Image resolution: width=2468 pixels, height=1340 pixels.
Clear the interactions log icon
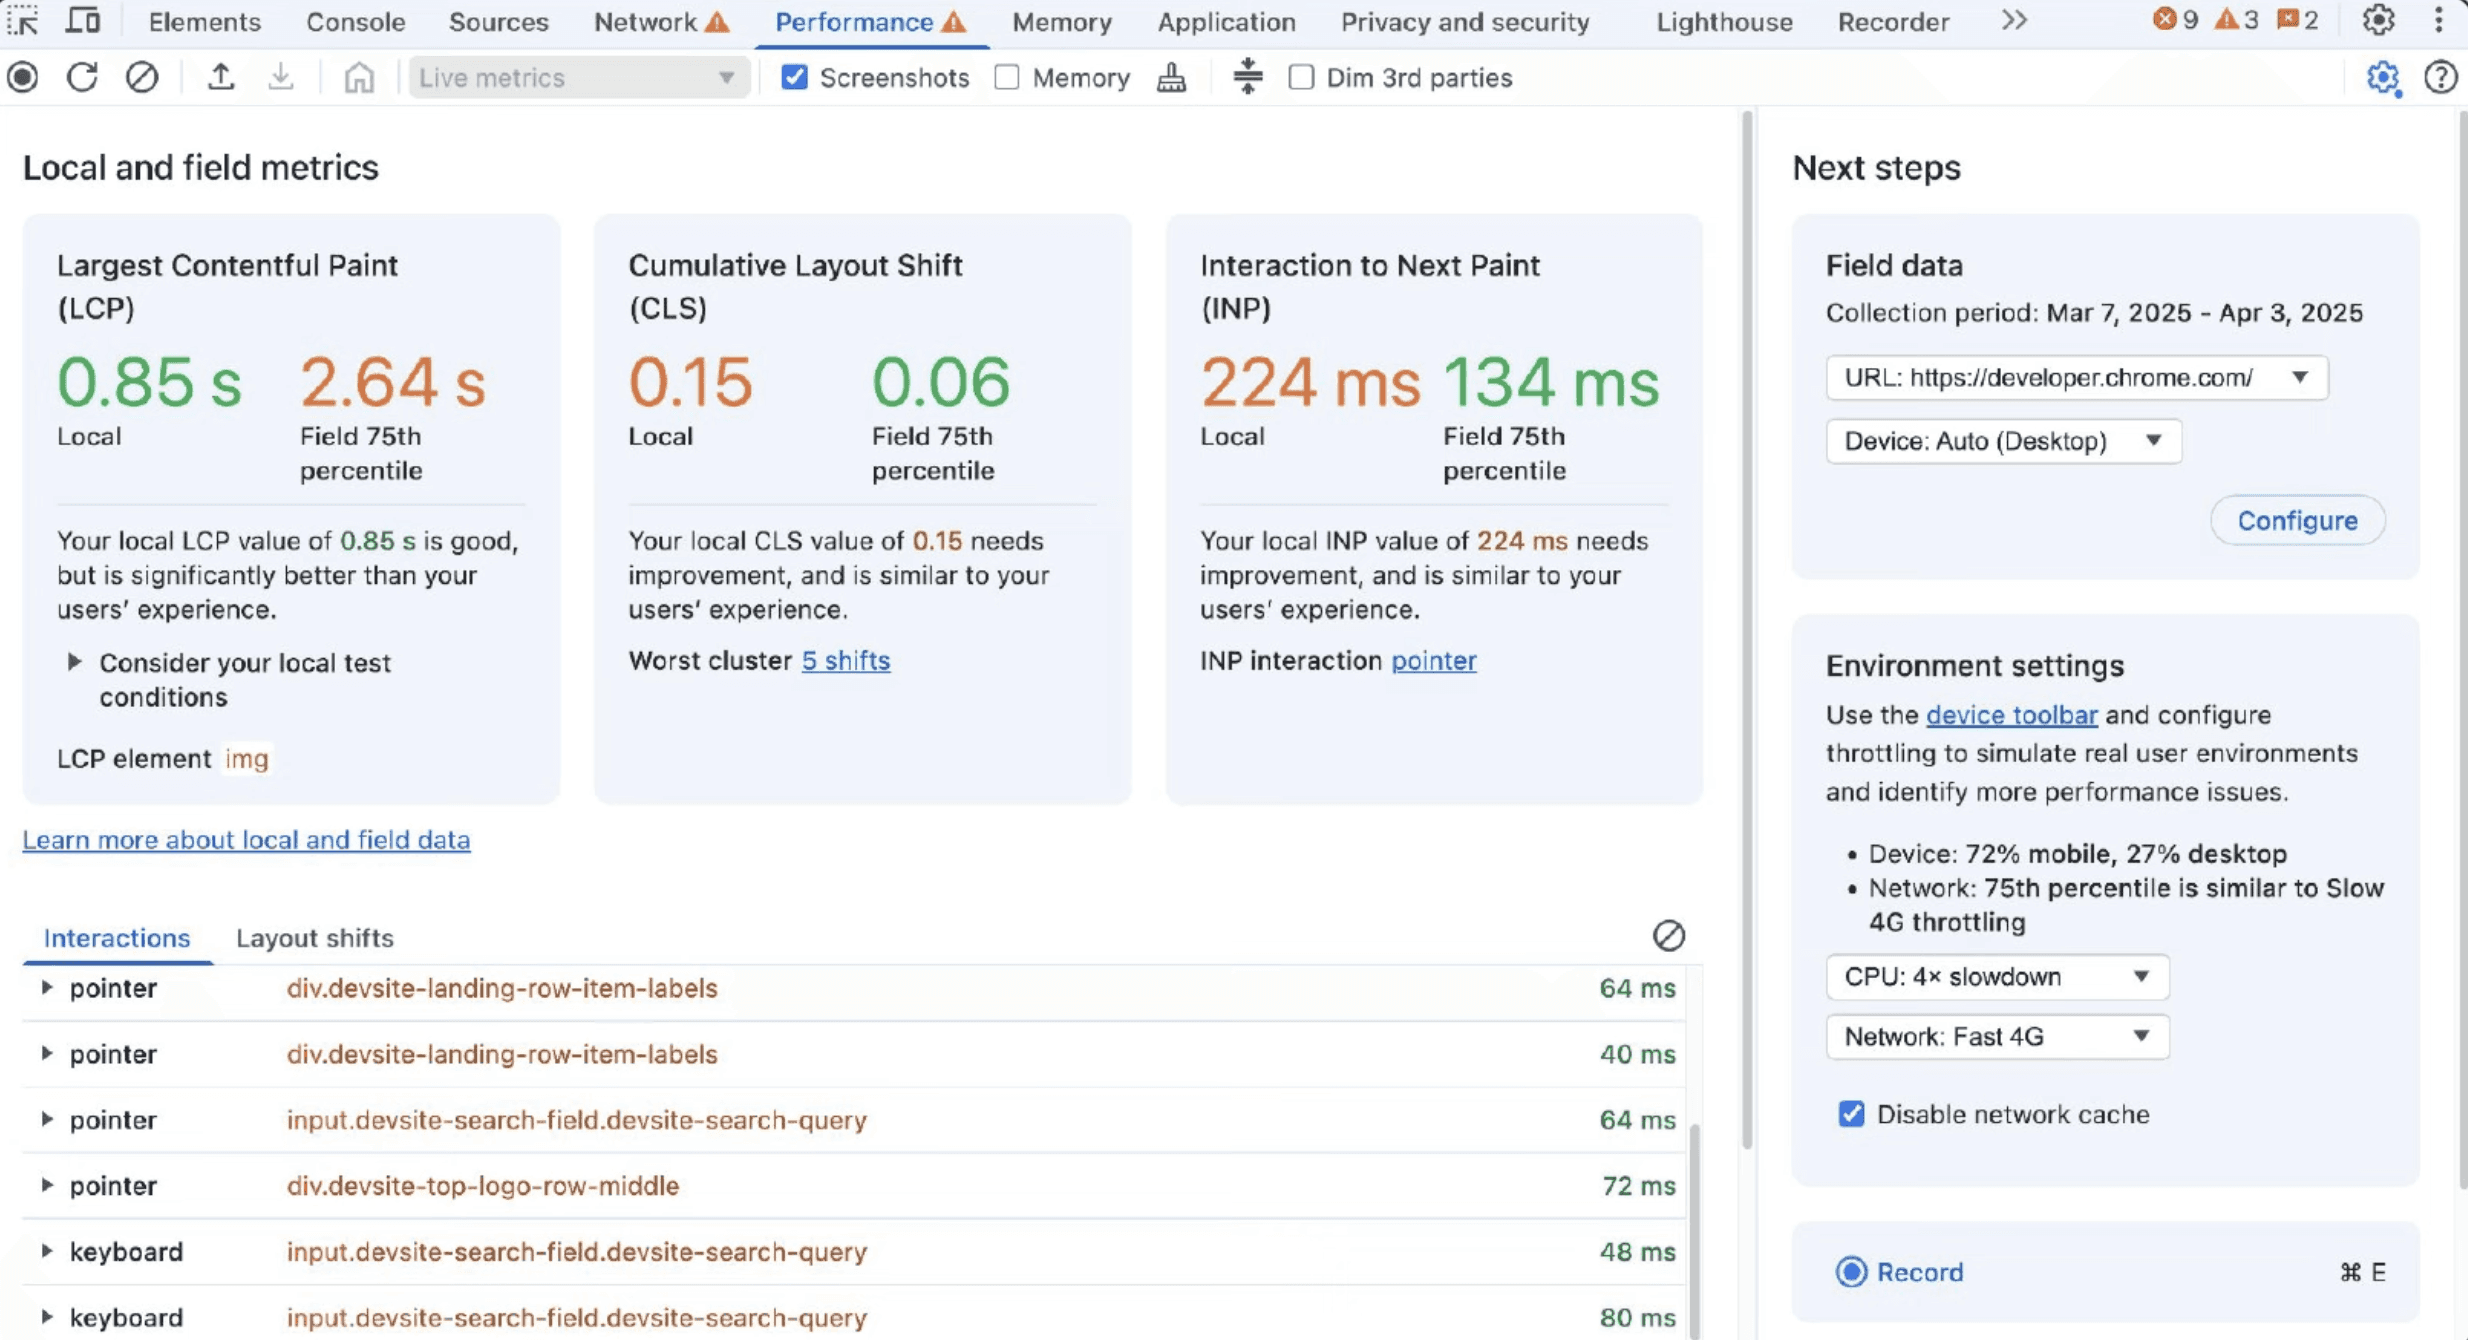click(x=1668, y=936)
